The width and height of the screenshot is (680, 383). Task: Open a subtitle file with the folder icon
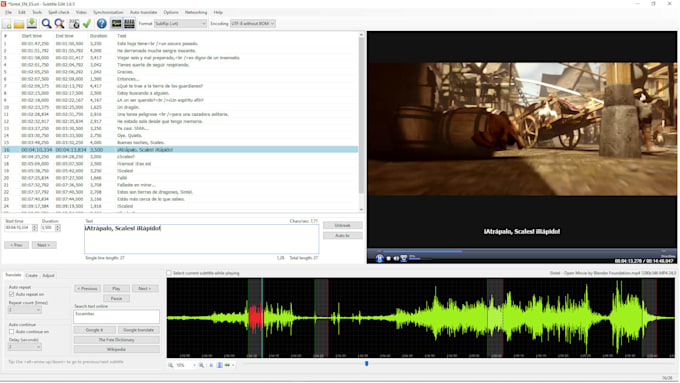click(19, 24)
